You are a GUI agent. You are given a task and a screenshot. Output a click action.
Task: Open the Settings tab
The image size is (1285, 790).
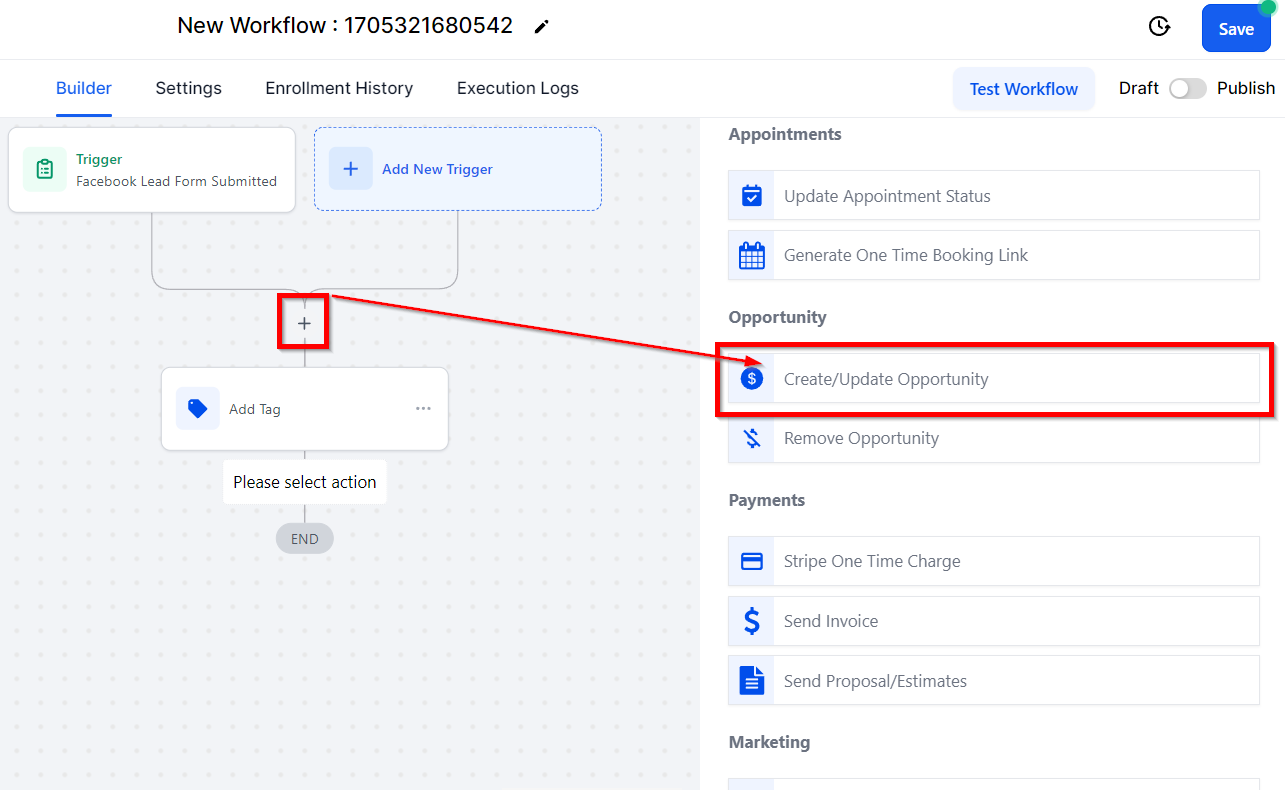pyautogui.click(x=189, y=88)
